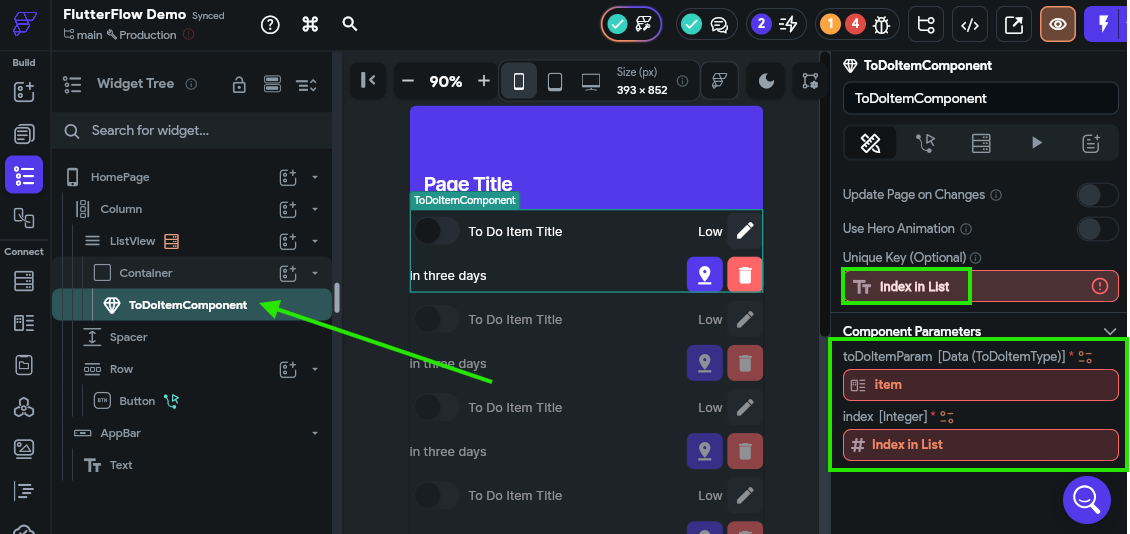The image size is (1130, 534).
Task: Edit the ToDoItemComponent name field
Action: click(x=981, y=98)
